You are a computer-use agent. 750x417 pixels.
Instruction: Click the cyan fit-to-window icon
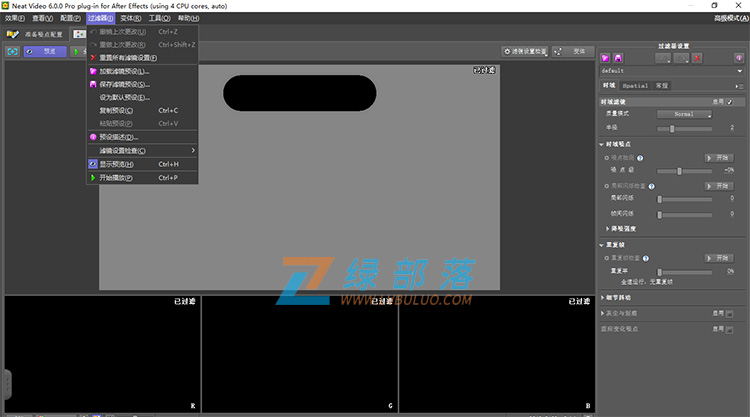(12, 51)
